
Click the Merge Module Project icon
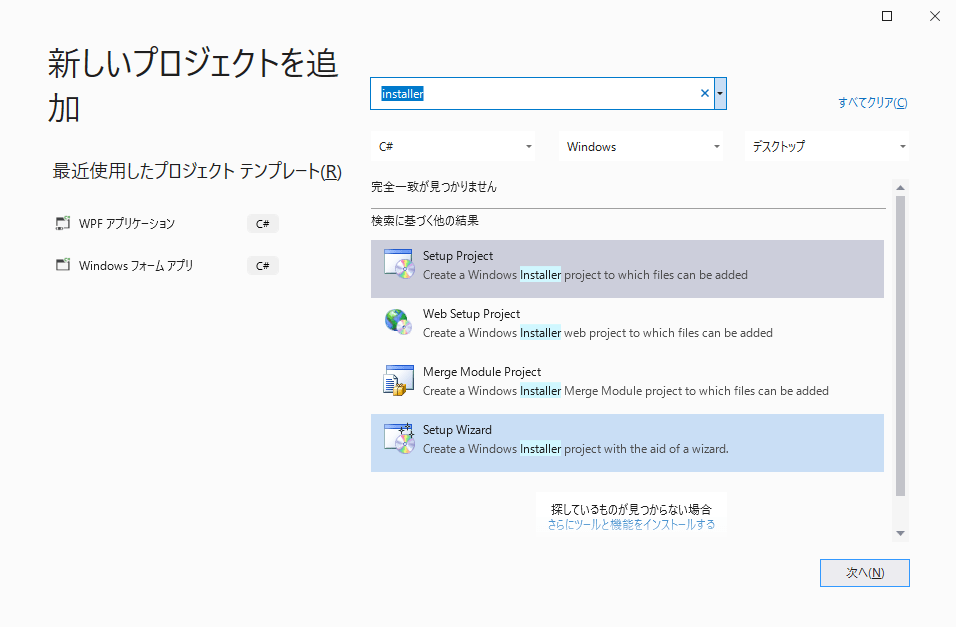(x=399, y=380)
